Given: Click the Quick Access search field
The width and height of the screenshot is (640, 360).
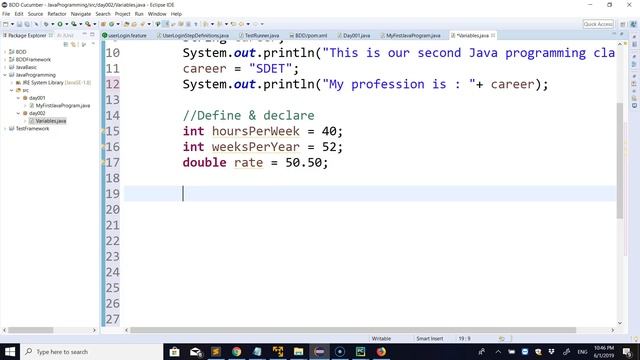Looking at the screenshot, I should (x=598, y=24).
